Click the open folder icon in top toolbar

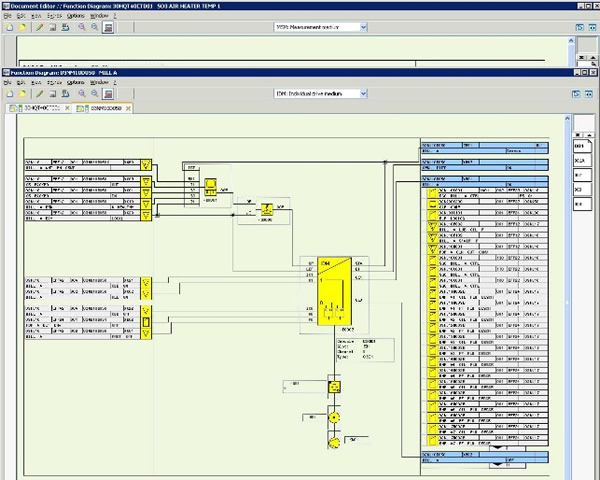coord(22,28)
